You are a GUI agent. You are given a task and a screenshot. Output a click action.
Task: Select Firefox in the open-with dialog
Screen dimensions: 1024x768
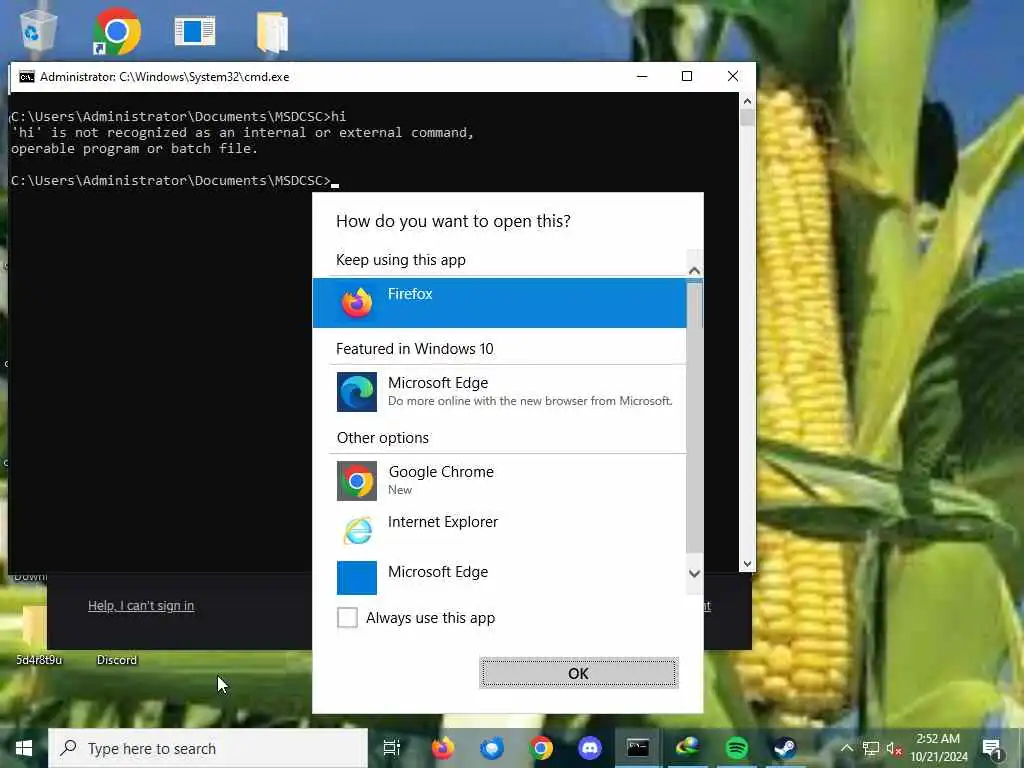point(499,302)
